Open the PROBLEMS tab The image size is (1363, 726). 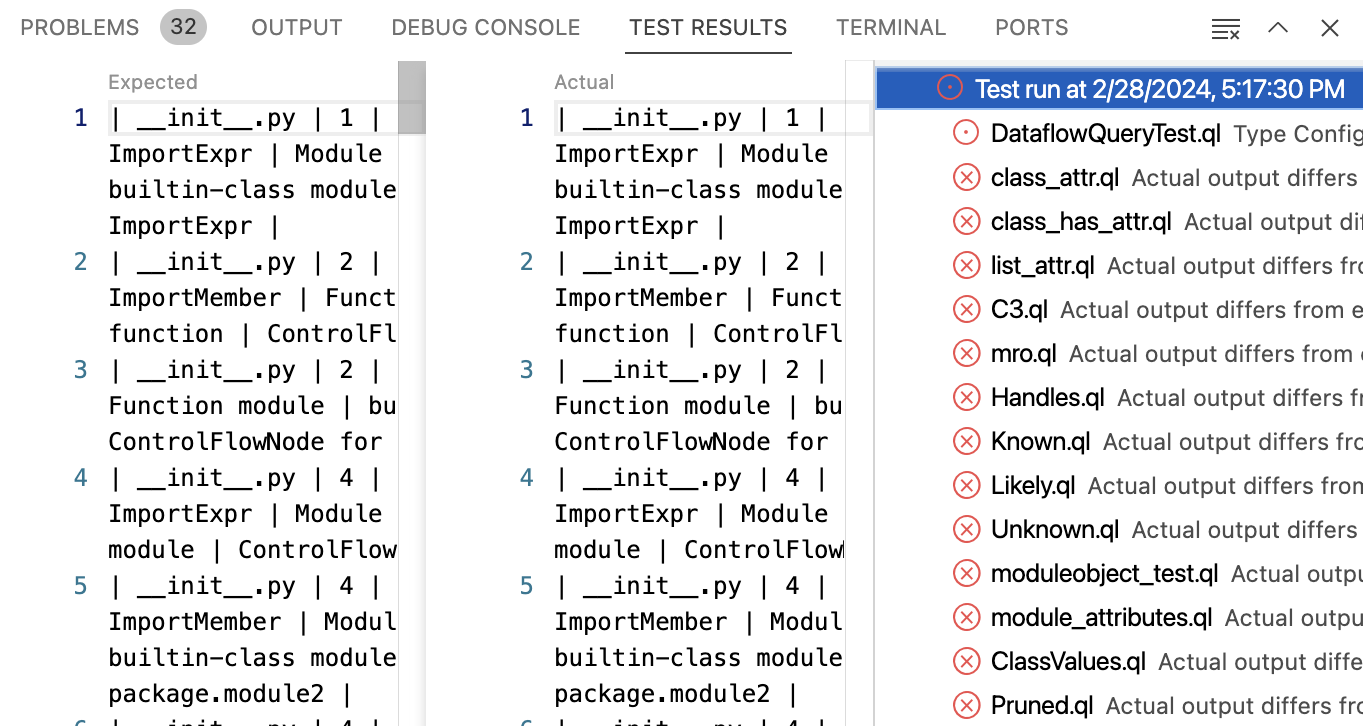point(79,27)
